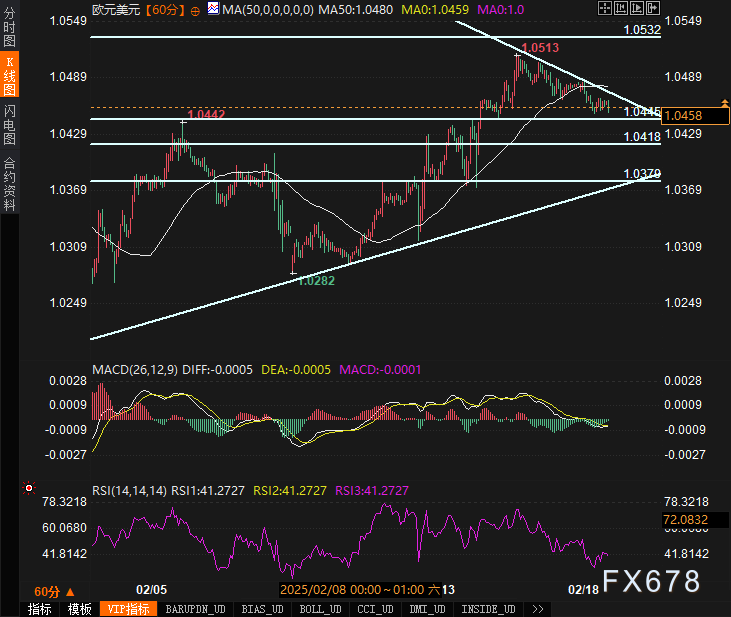Click the MA indicator chart icon
Screen dimensions: 731x617
click(212, 9)
